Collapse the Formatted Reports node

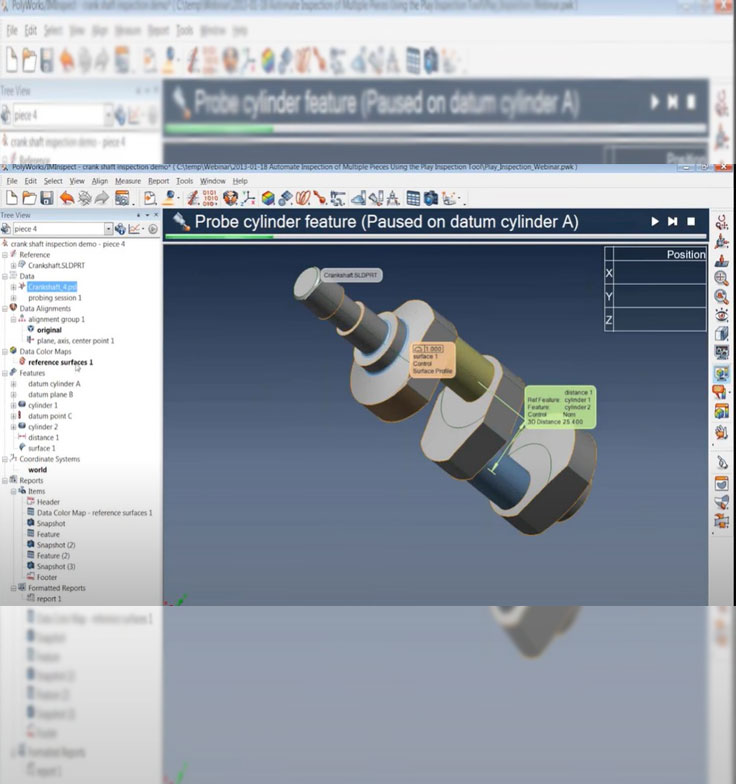coord(14,588)
